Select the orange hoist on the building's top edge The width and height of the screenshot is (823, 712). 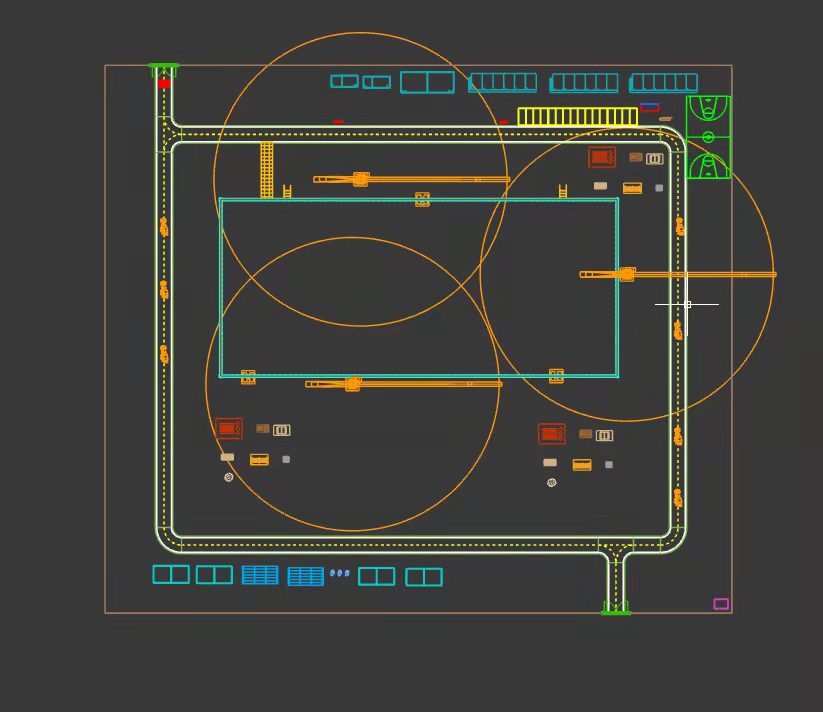click(423, 199)
